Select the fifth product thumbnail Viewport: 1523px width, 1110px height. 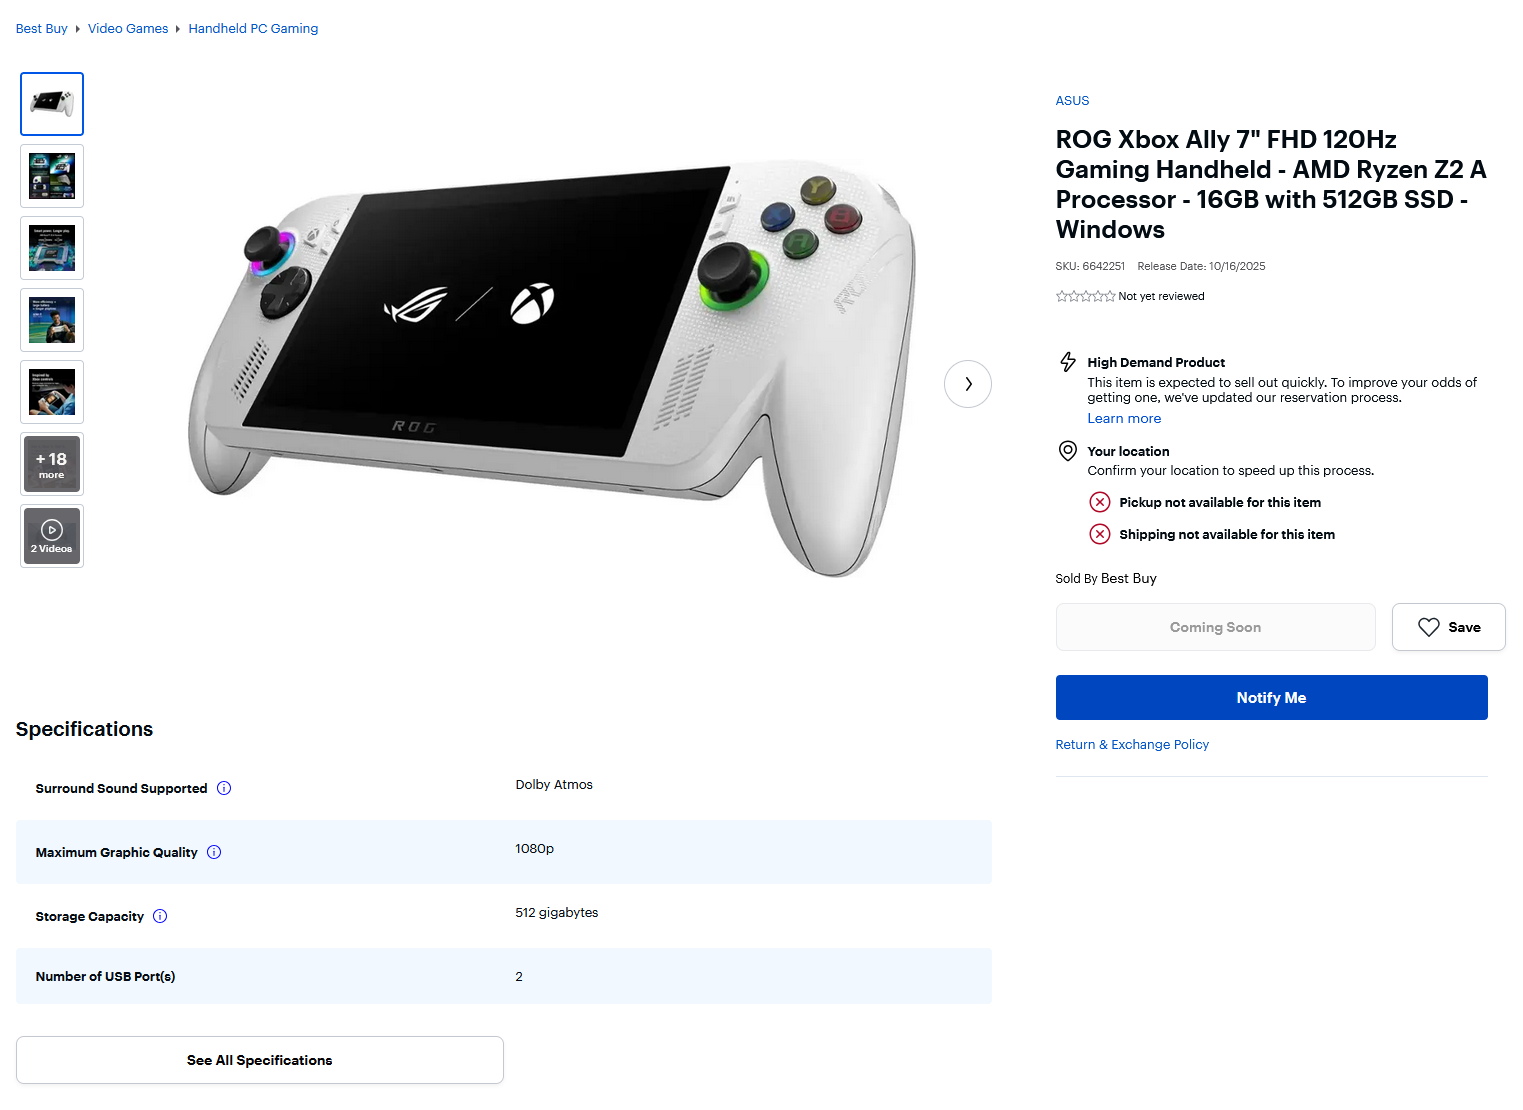52,392
